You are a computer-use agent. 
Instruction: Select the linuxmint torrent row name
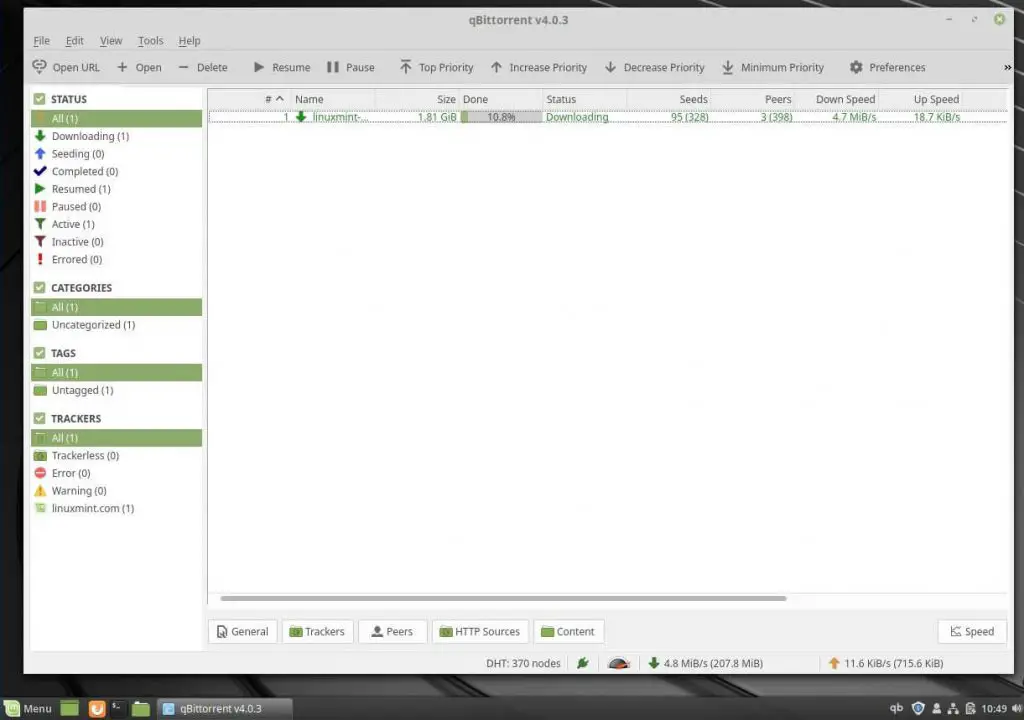pyautogui.click(x=340, y=118)
